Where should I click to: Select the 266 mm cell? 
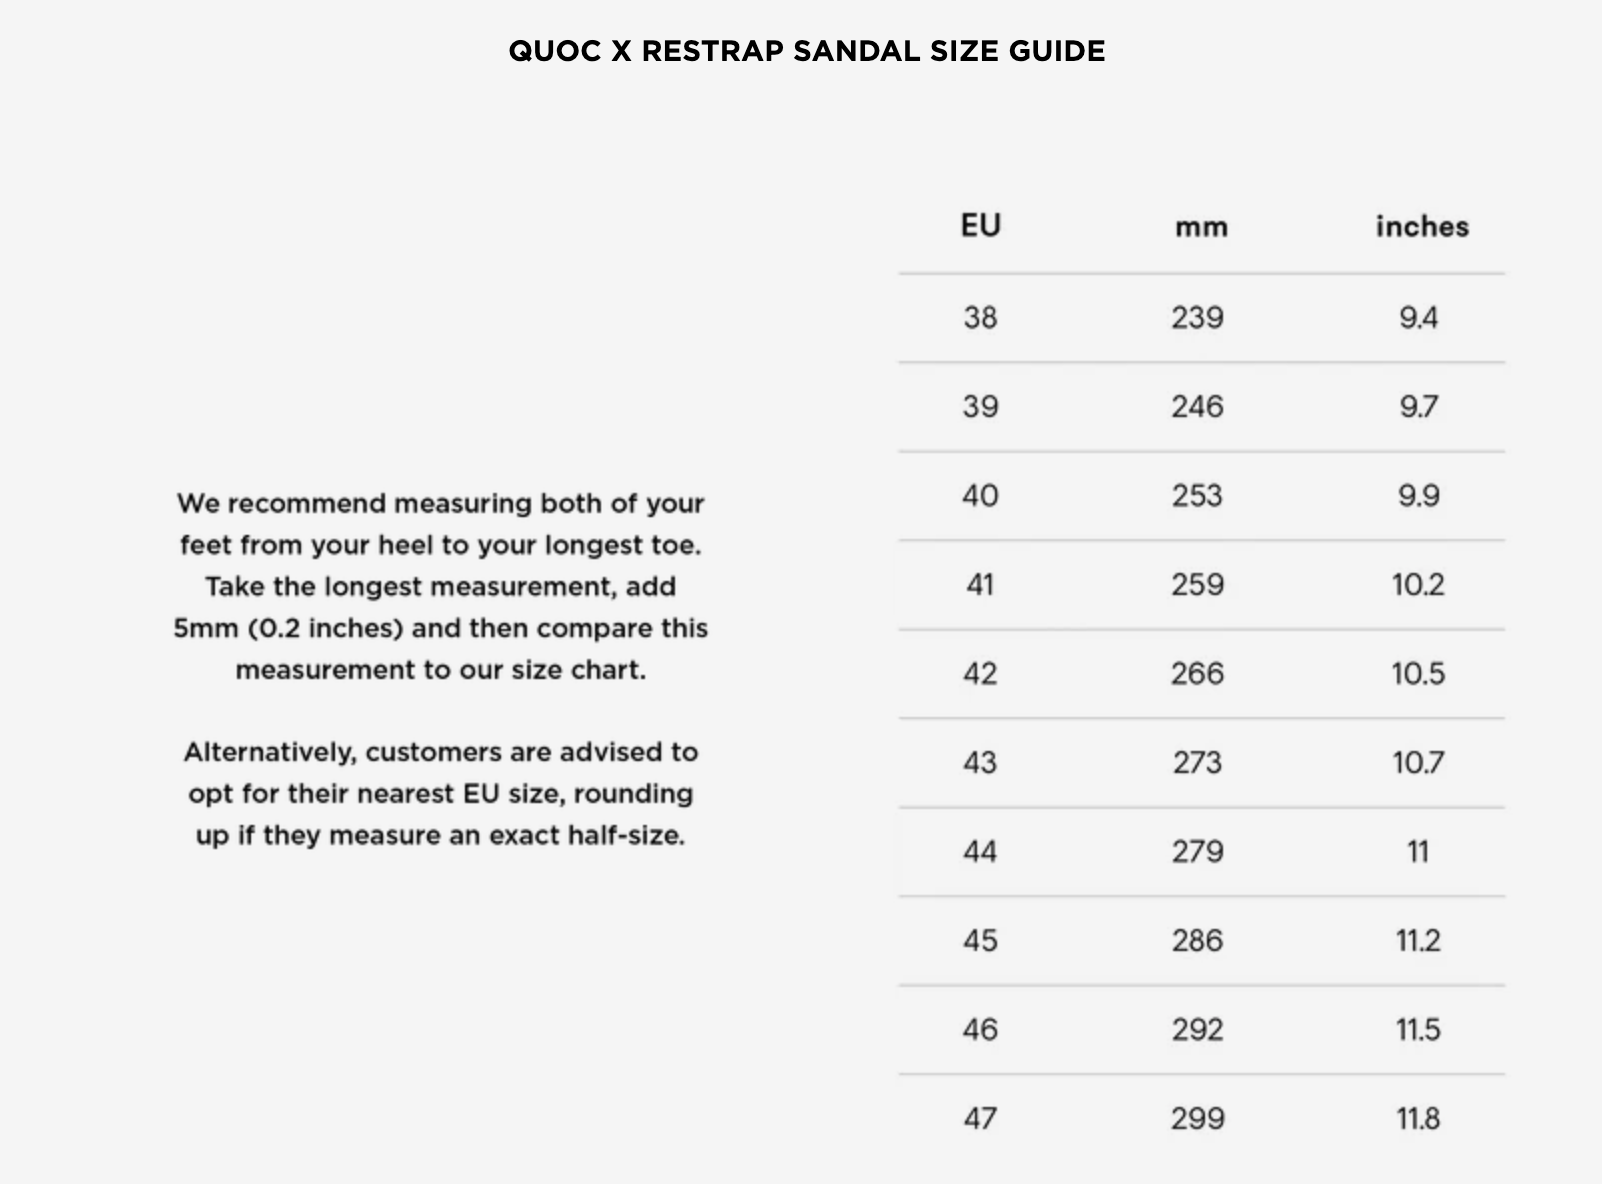[x=1197, y=674]
